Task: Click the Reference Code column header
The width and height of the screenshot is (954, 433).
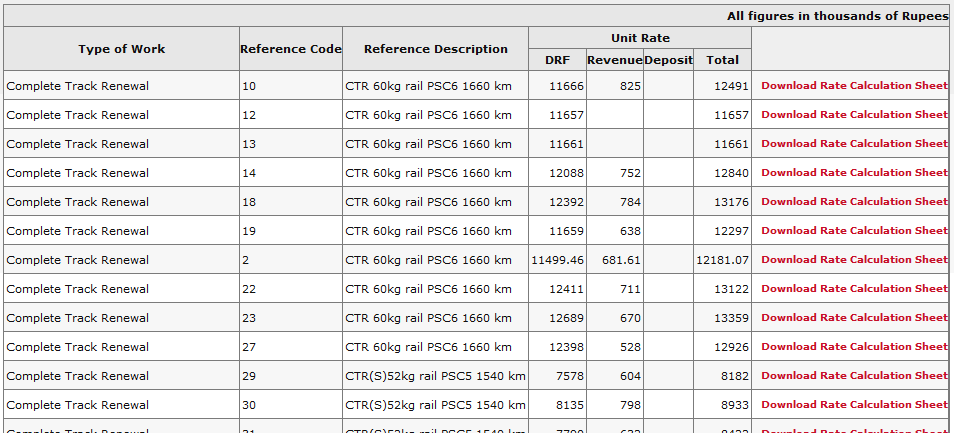Action: click(x=291, y=49)
